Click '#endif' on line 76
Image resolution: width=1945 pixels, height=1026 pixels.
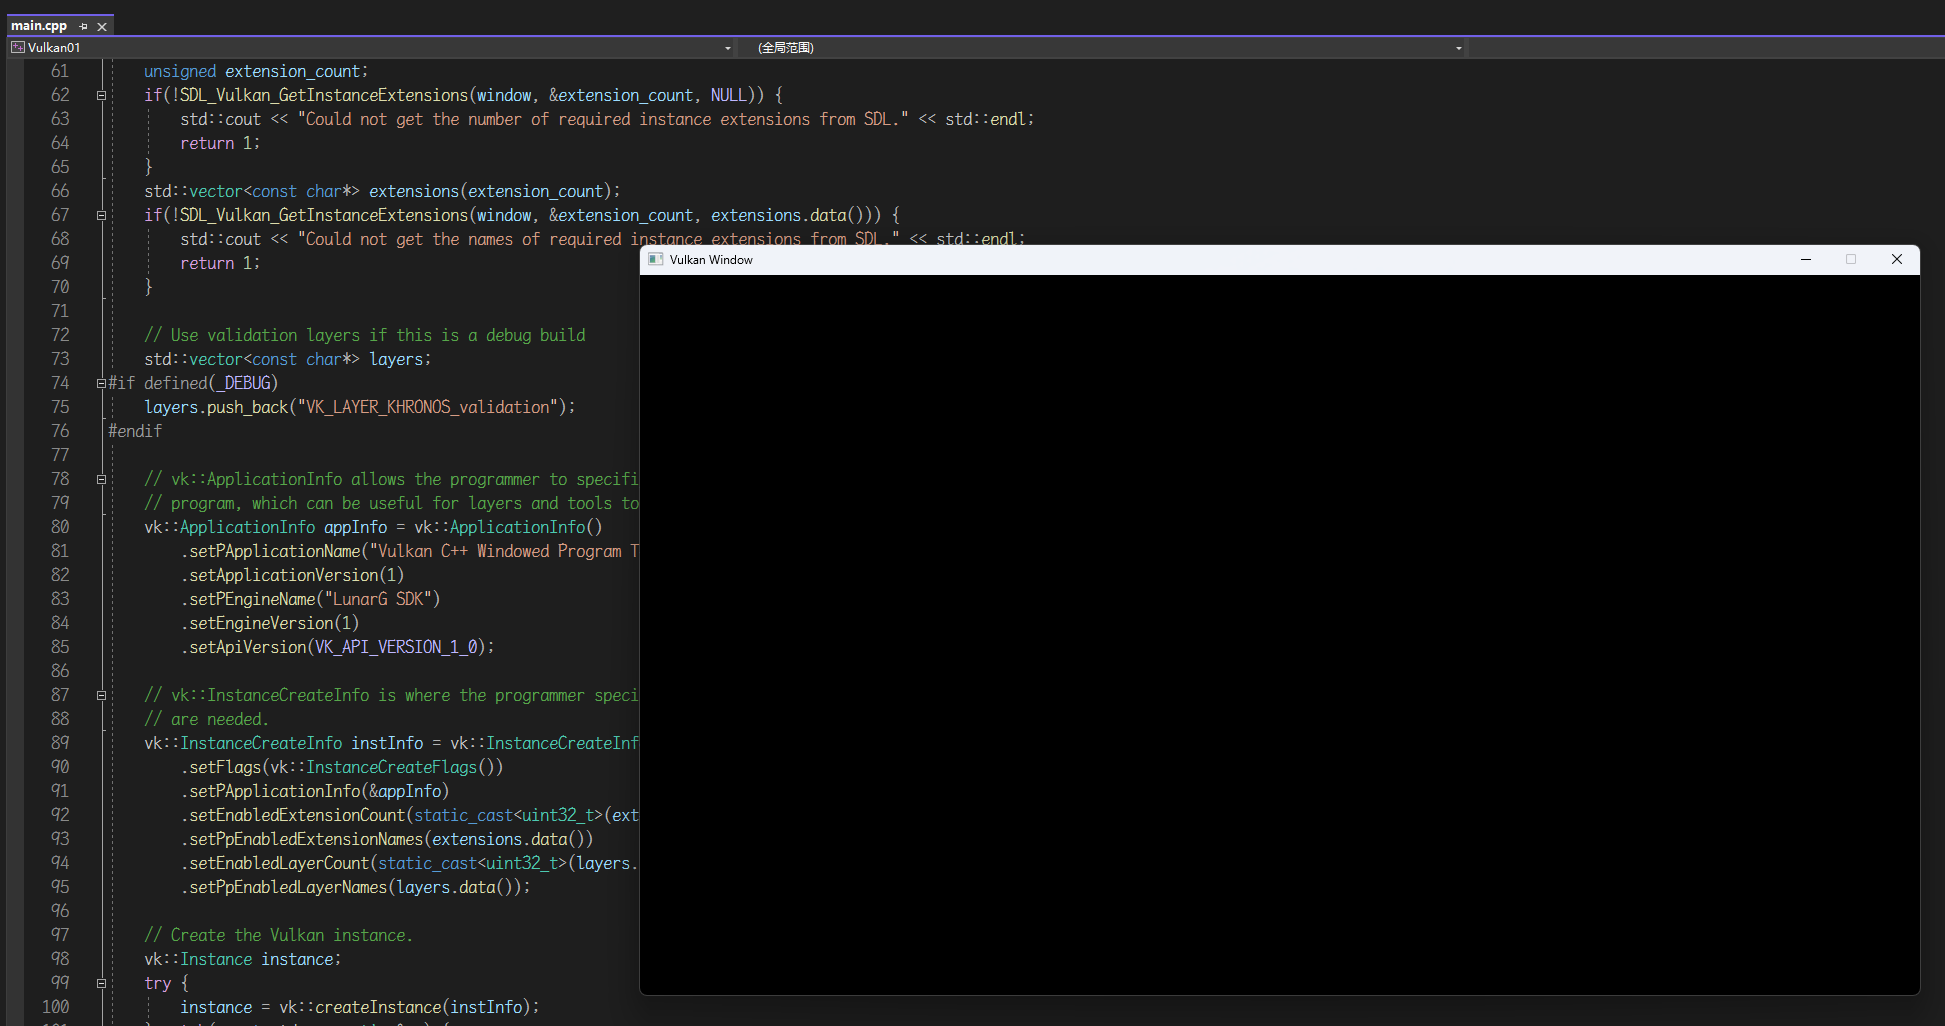[x=135, y=432]
